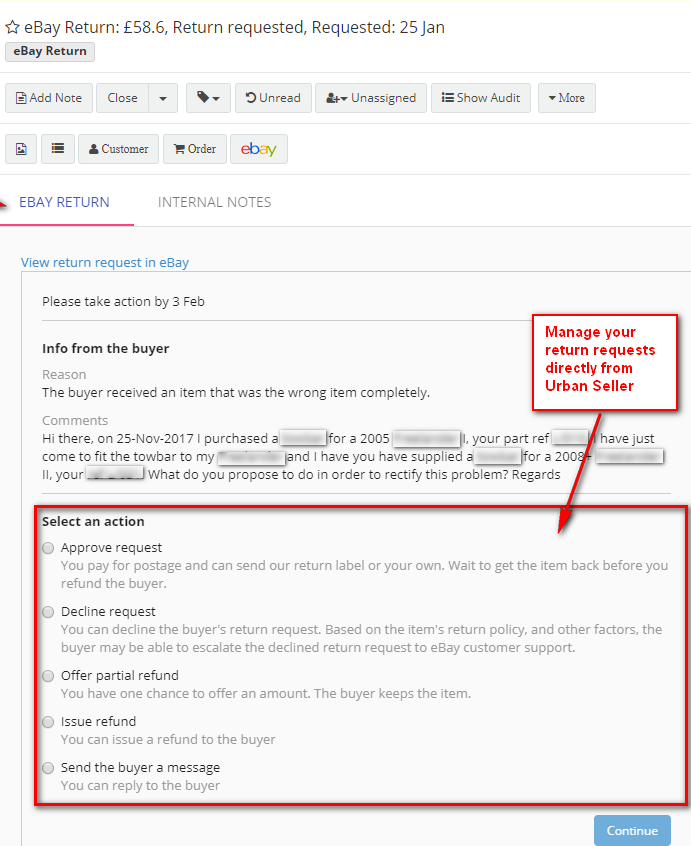
Task: Switch to the Internal Notes tab
Action: pos(214,202)
